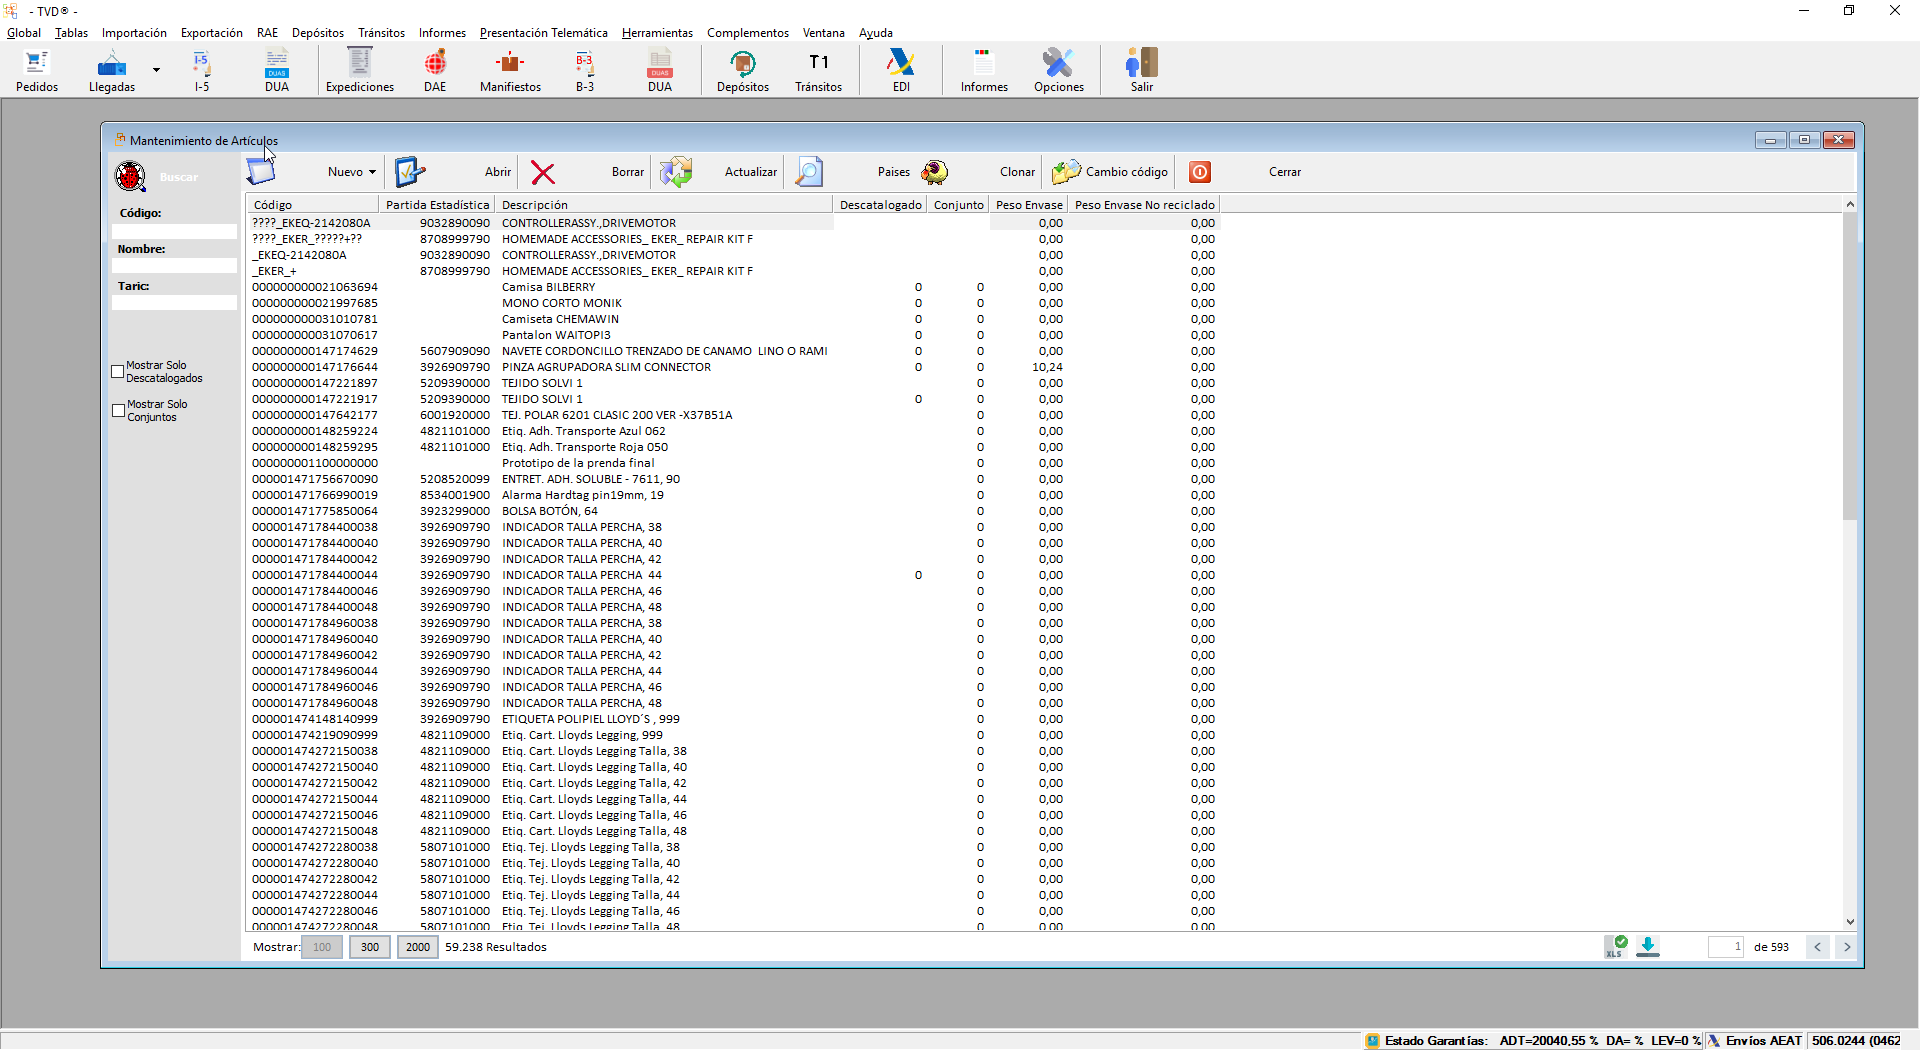Show 2000 results per page

pyautogui.click(x=418, y=947)
